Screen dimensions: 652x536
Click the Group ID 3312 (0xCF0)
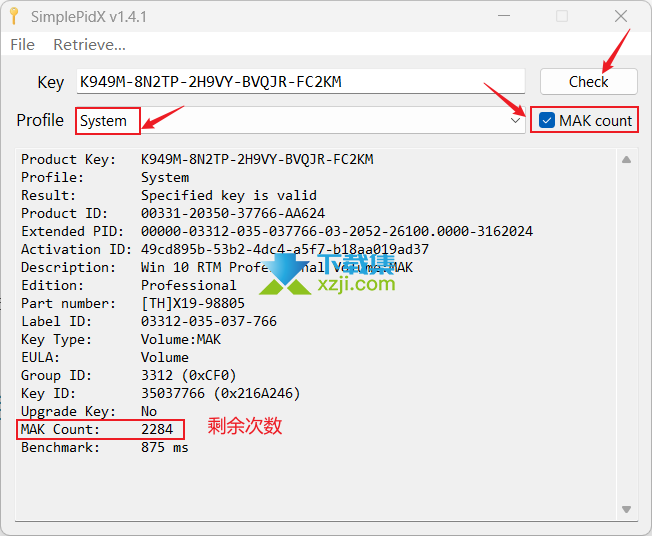[189, 375]
